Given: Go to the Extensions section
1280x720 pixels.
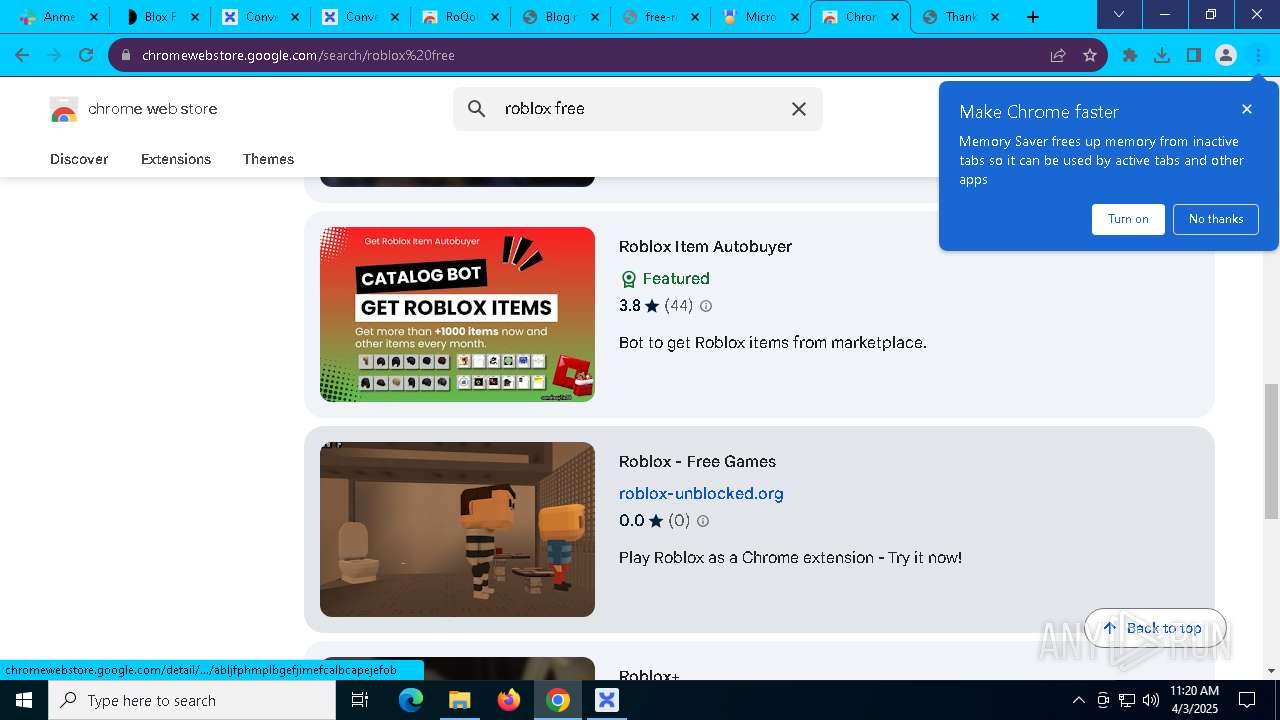Looking at the screenshot, I should coord(176,159).
